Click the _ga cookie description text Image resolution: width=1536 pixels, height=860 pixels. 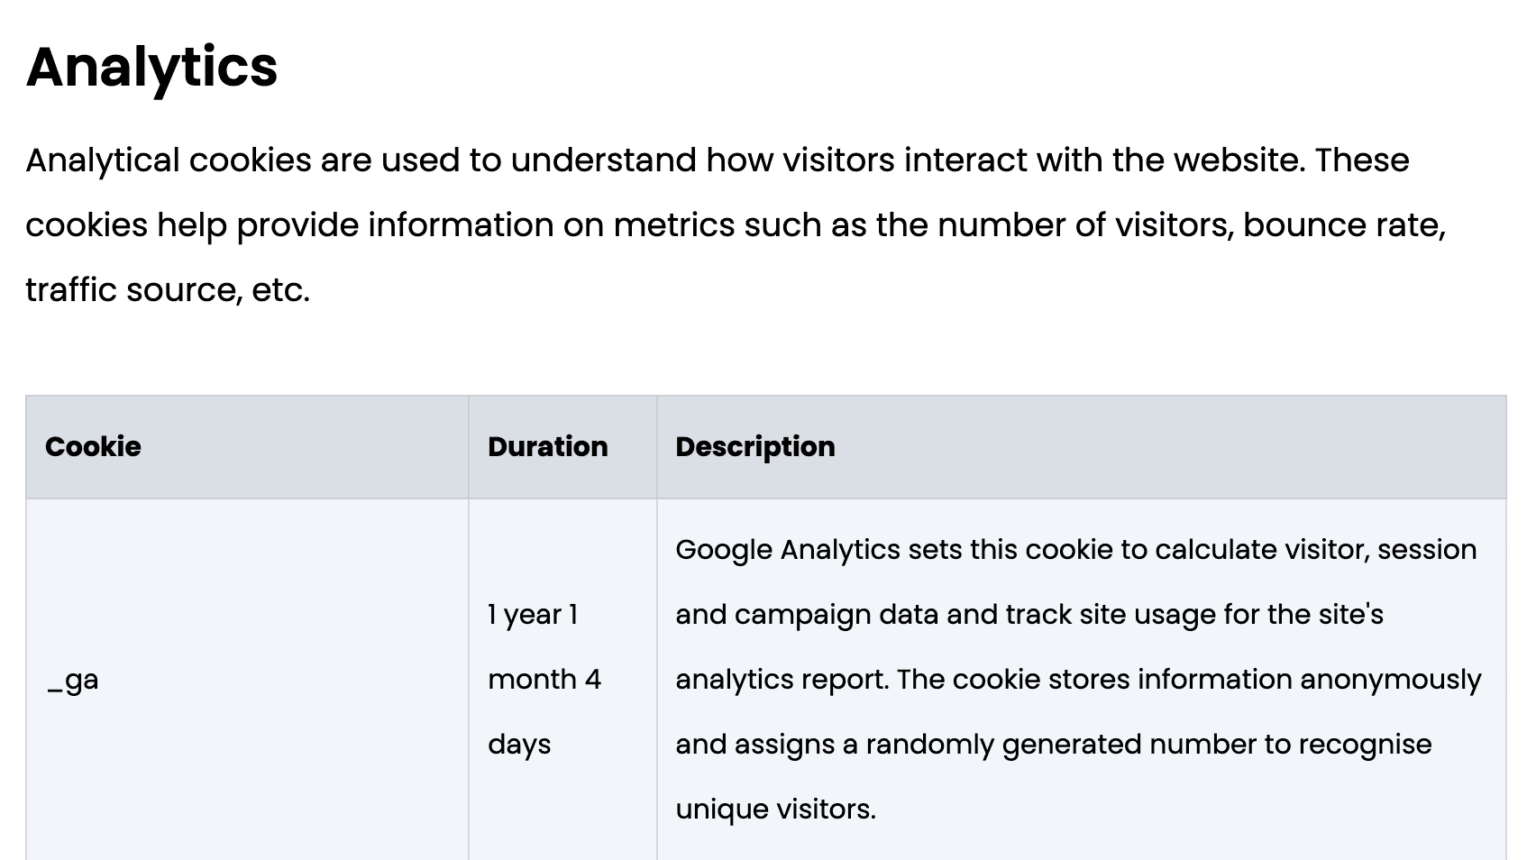pos(1078,679)
